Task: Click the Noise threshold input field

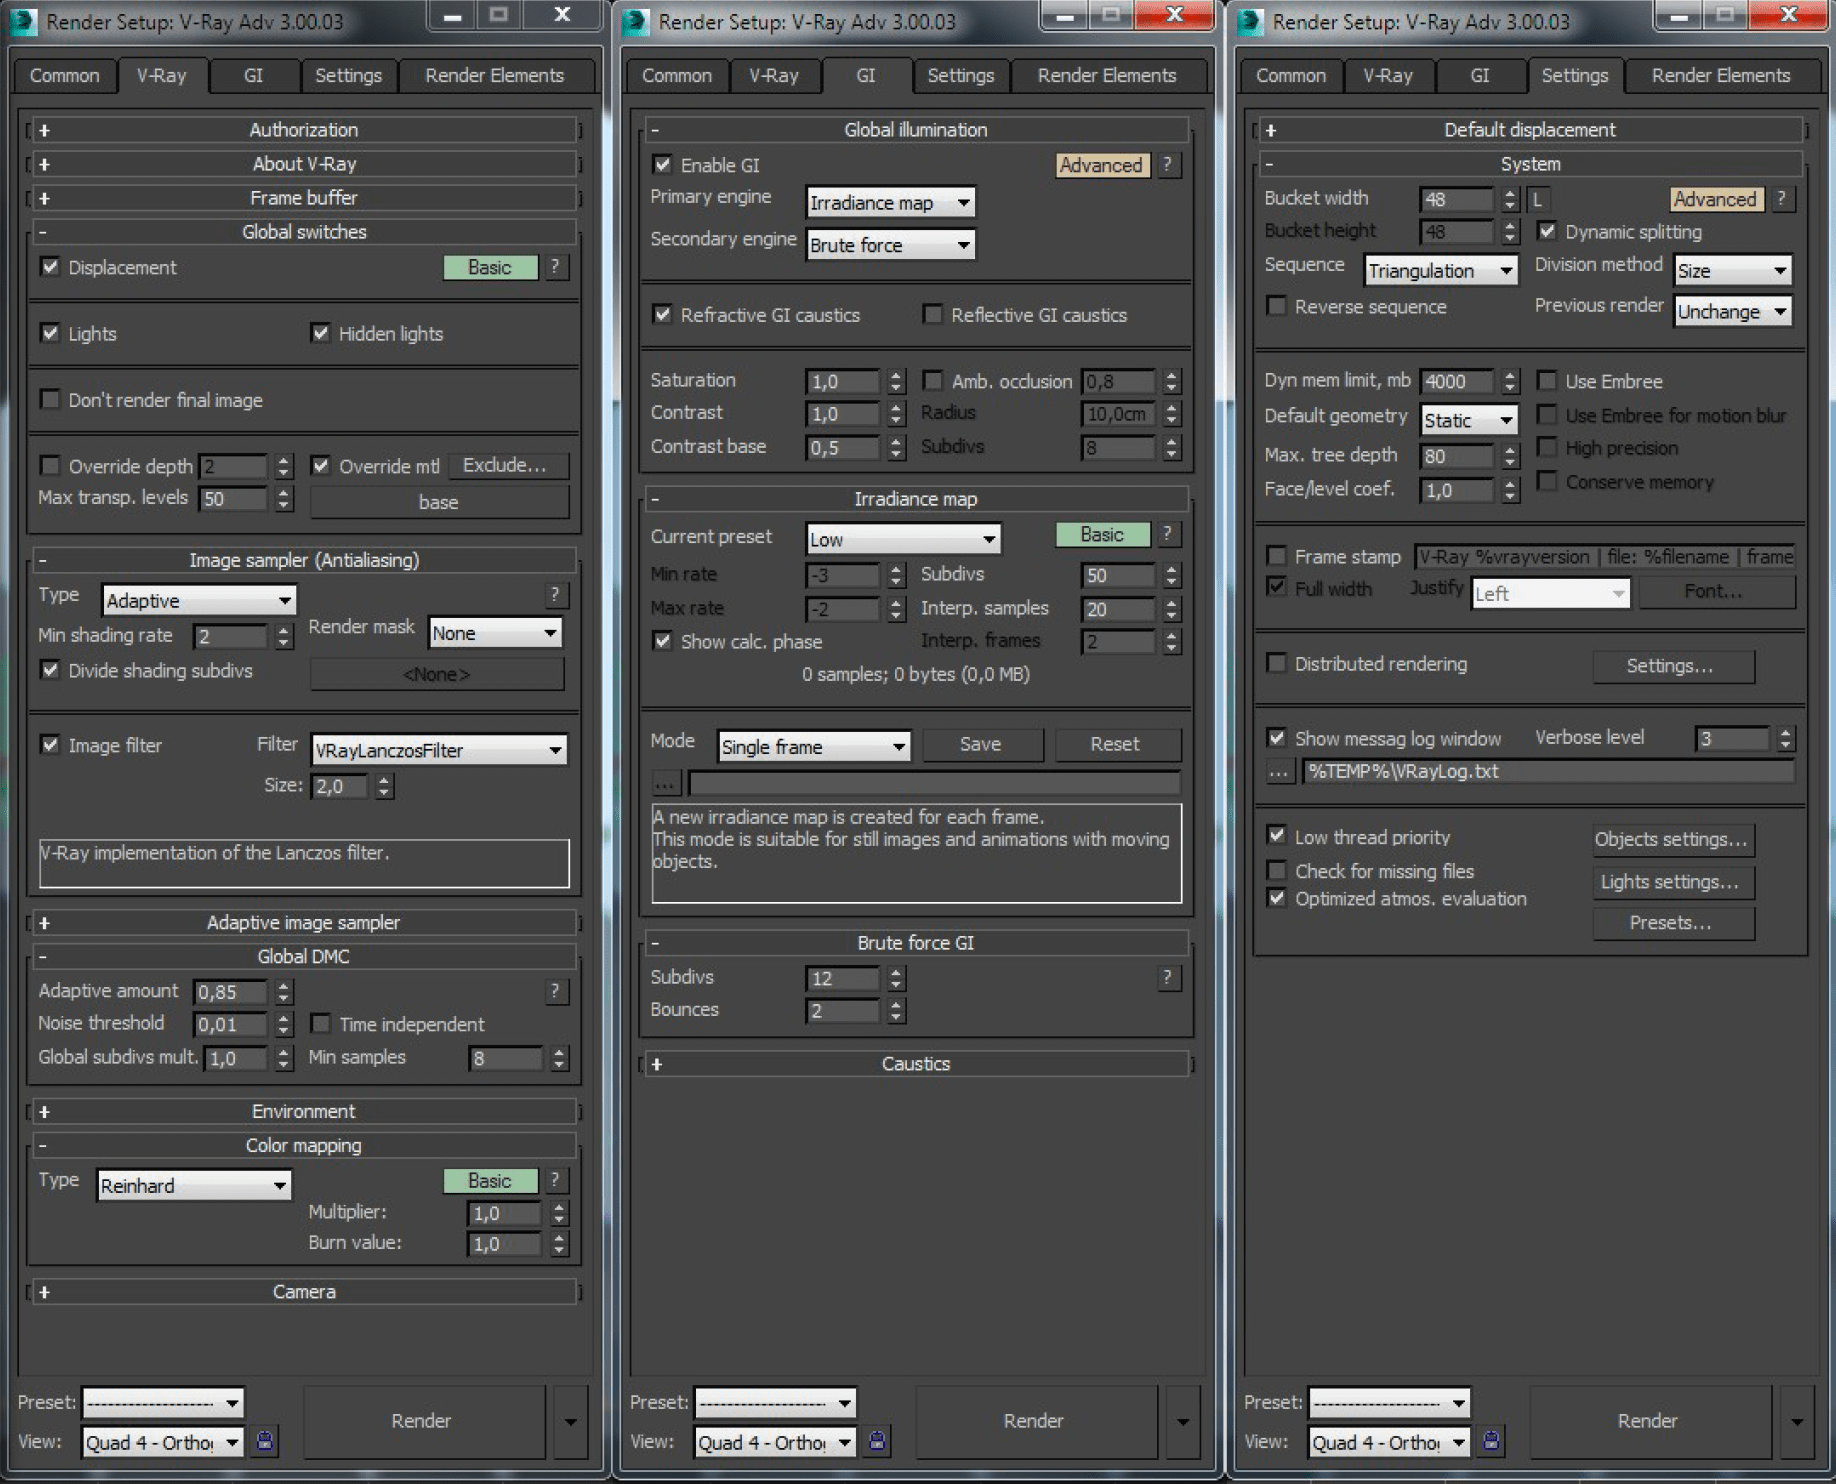Action: click(x=231, y=1025)
